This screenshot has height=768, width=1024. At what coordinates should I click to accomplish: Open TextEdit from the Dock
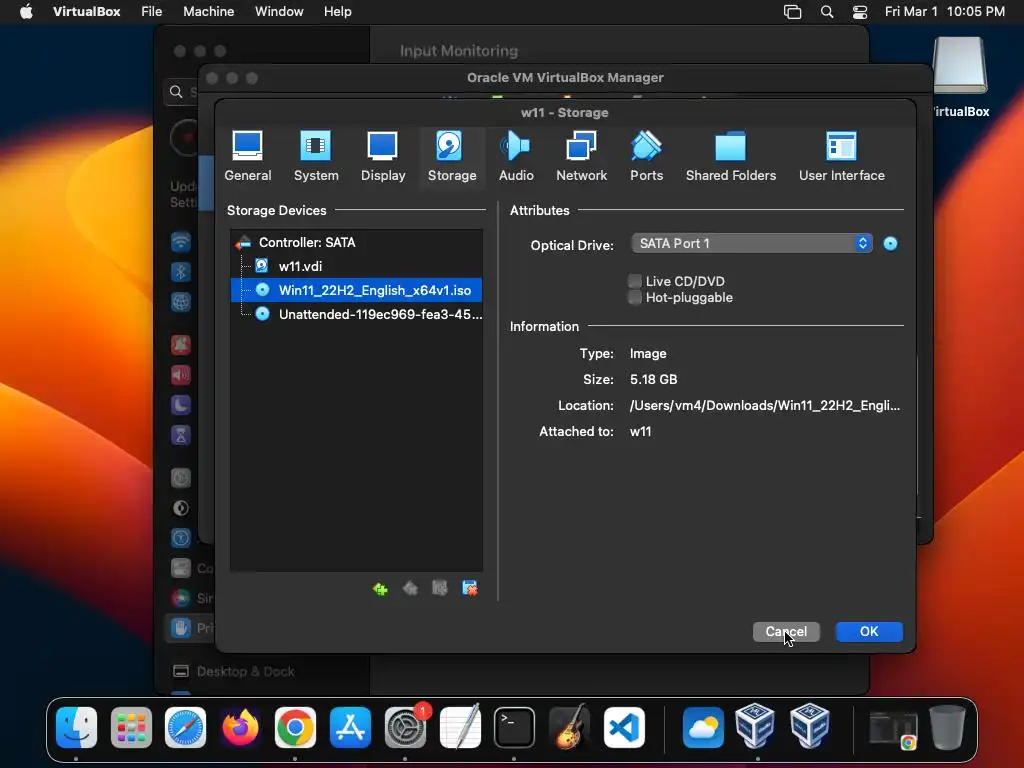460,728
